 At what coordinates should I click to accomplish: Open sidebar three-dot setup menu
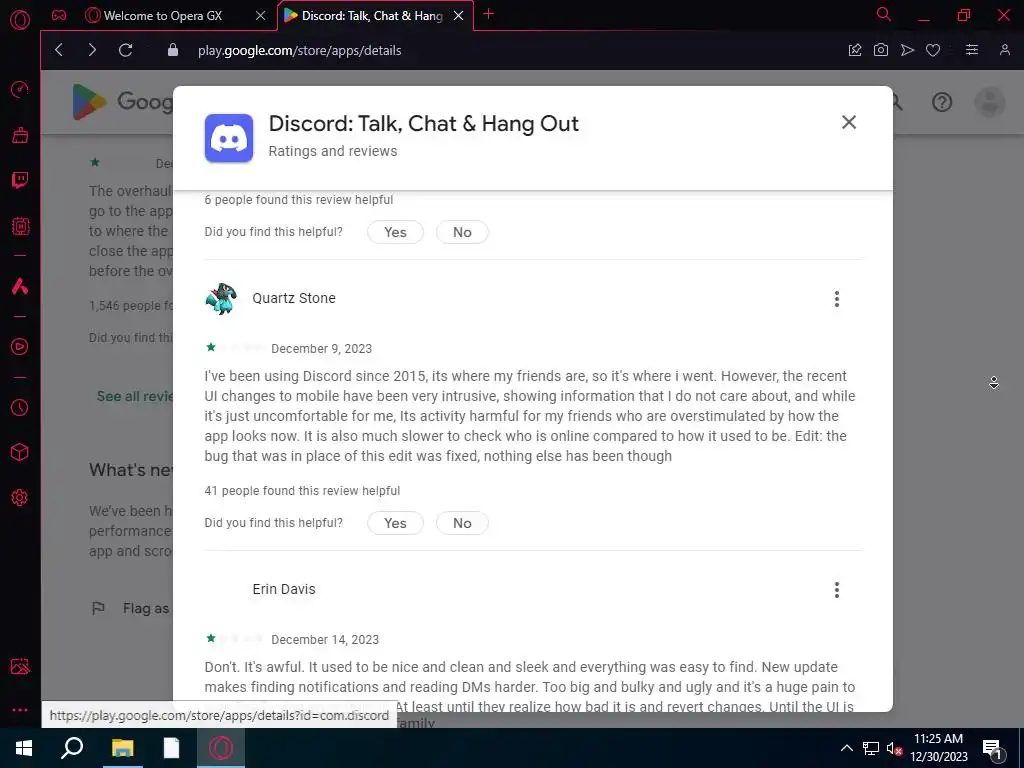(x=20, y=709)
